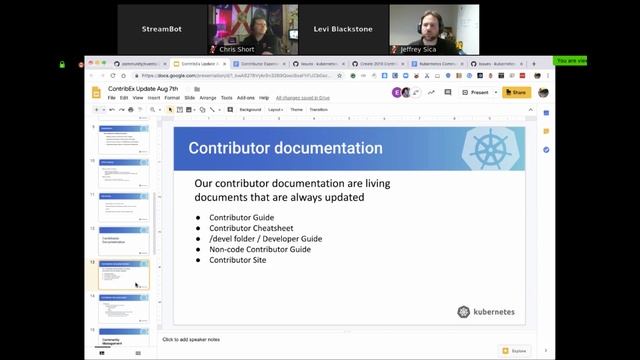The width and height of the screenshot is (640, 360).
Task: Click the Chrome three-dot menu
Action: coord(548,76)
